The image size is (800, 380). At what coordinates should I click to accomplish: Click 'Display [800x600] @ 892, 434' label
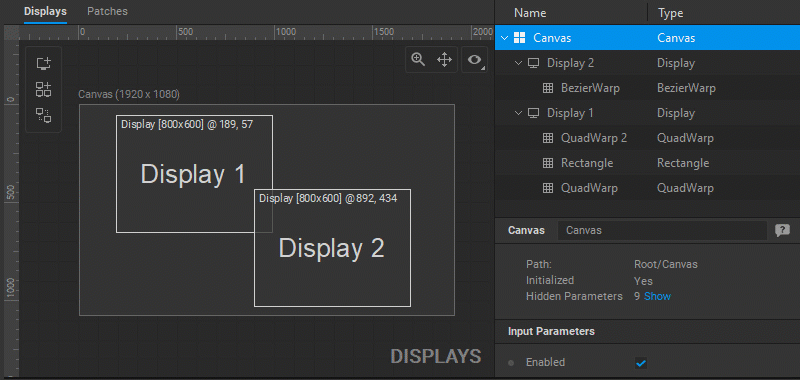tap(328, 198)
